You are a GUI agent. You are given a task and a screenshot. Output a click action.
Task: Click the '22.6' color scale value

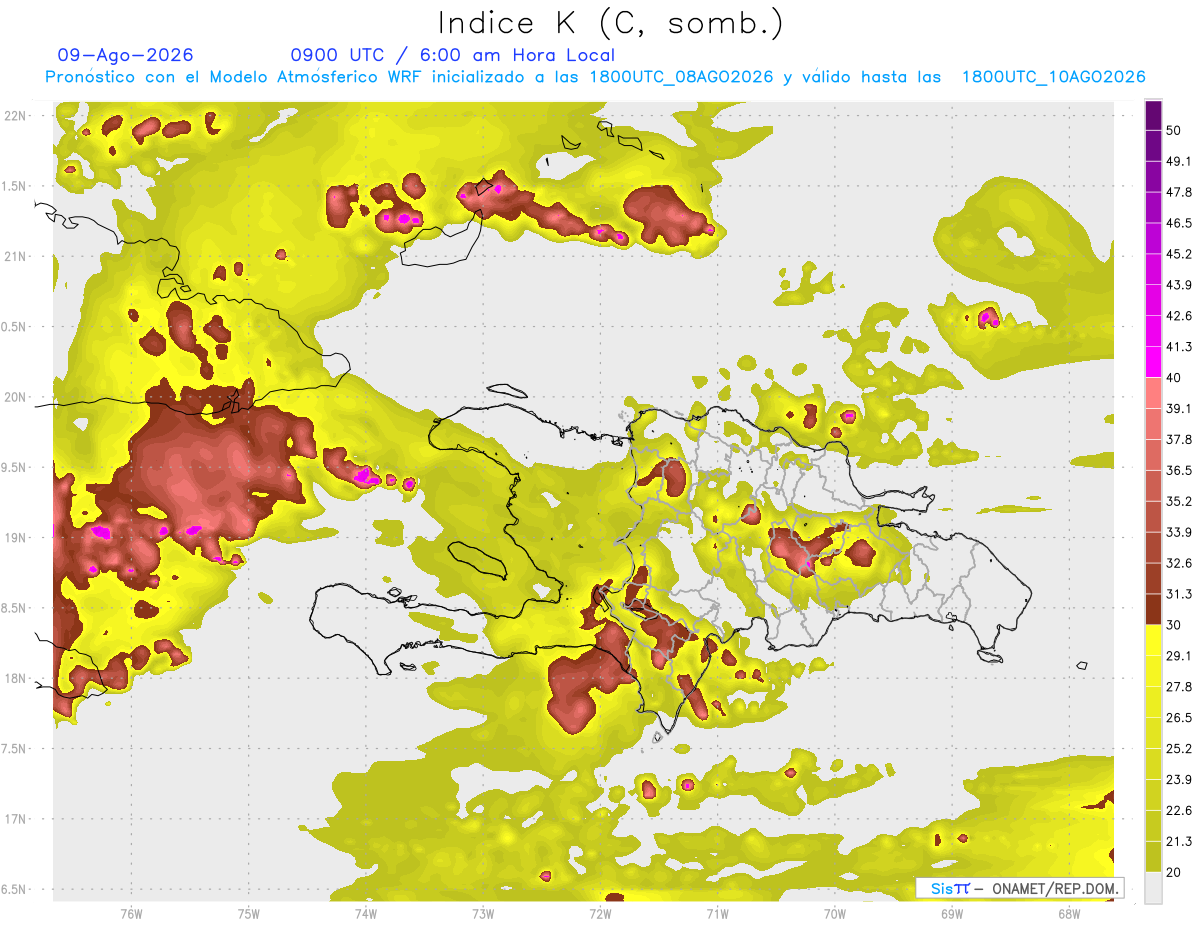[x=1179, y=810]
